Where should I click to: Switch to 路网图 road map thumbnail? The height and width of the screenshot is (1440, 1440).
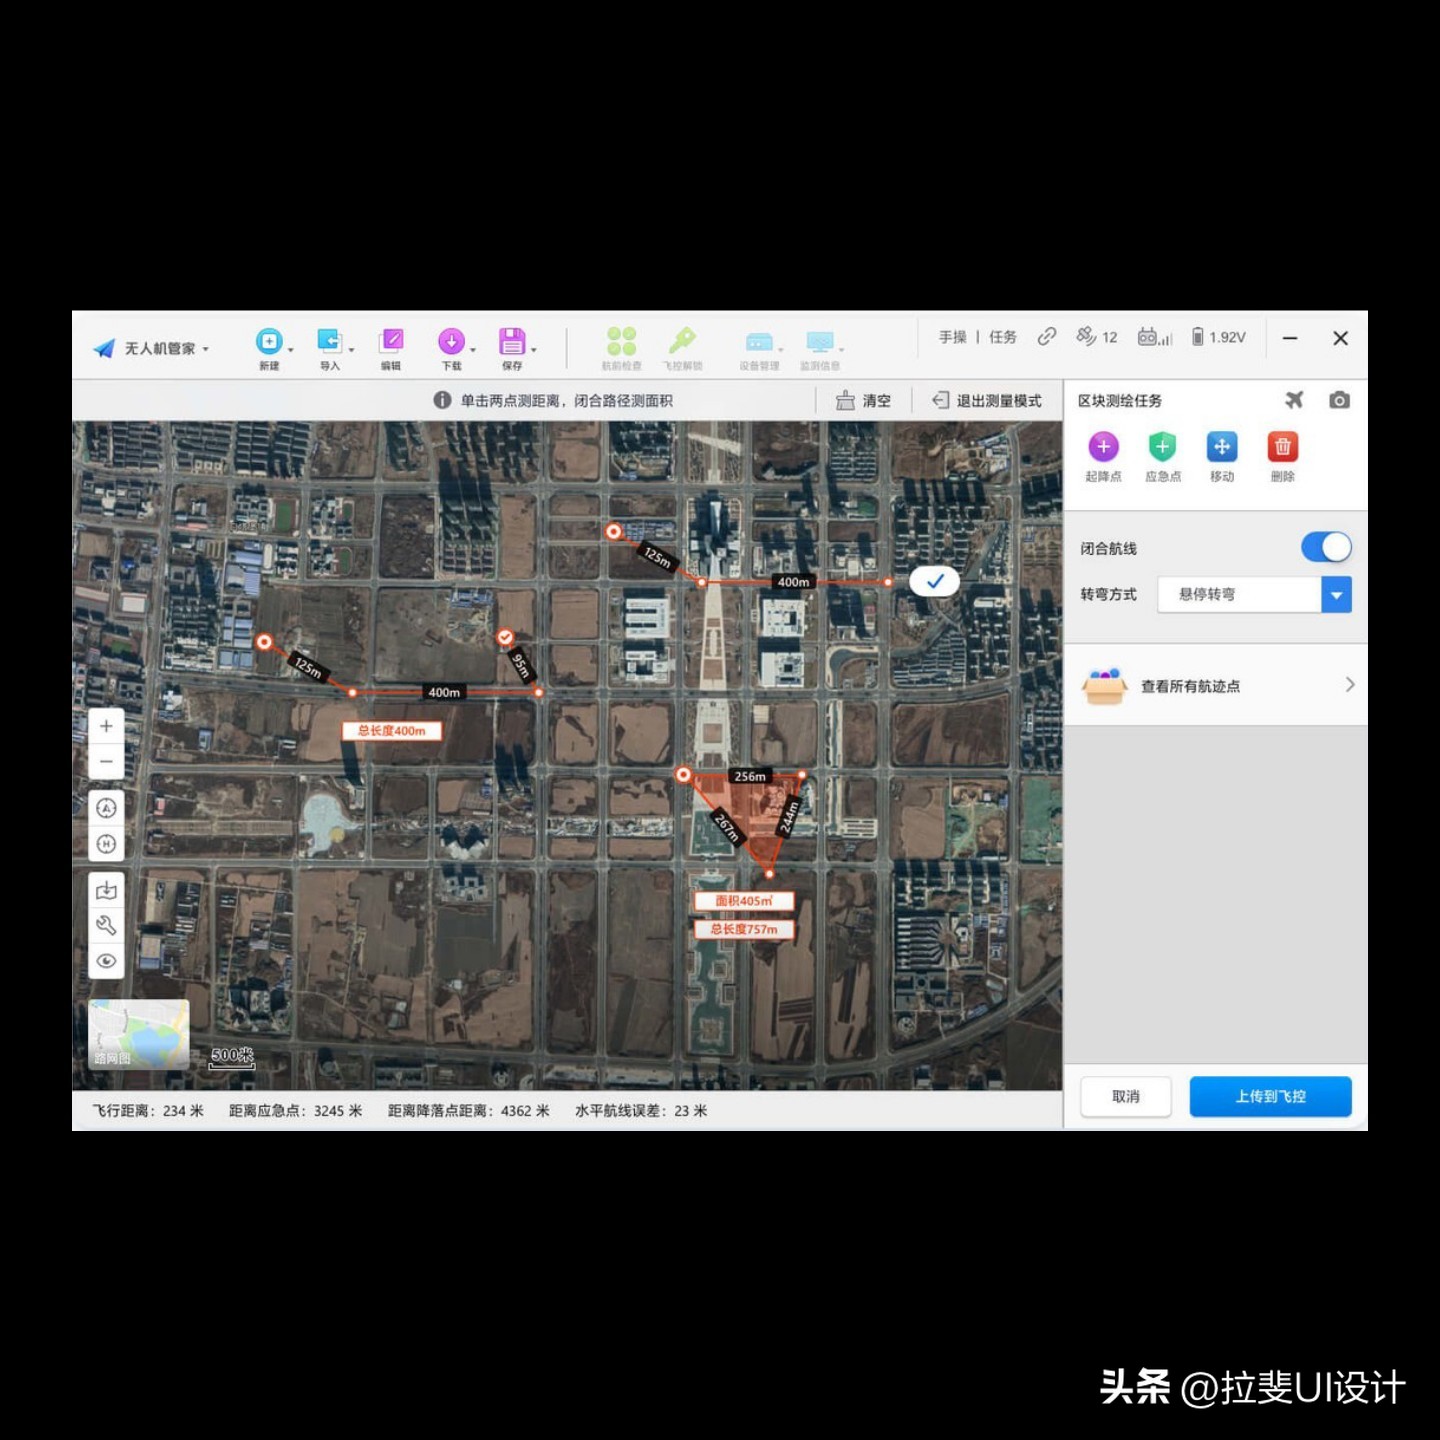[139, 1034]
